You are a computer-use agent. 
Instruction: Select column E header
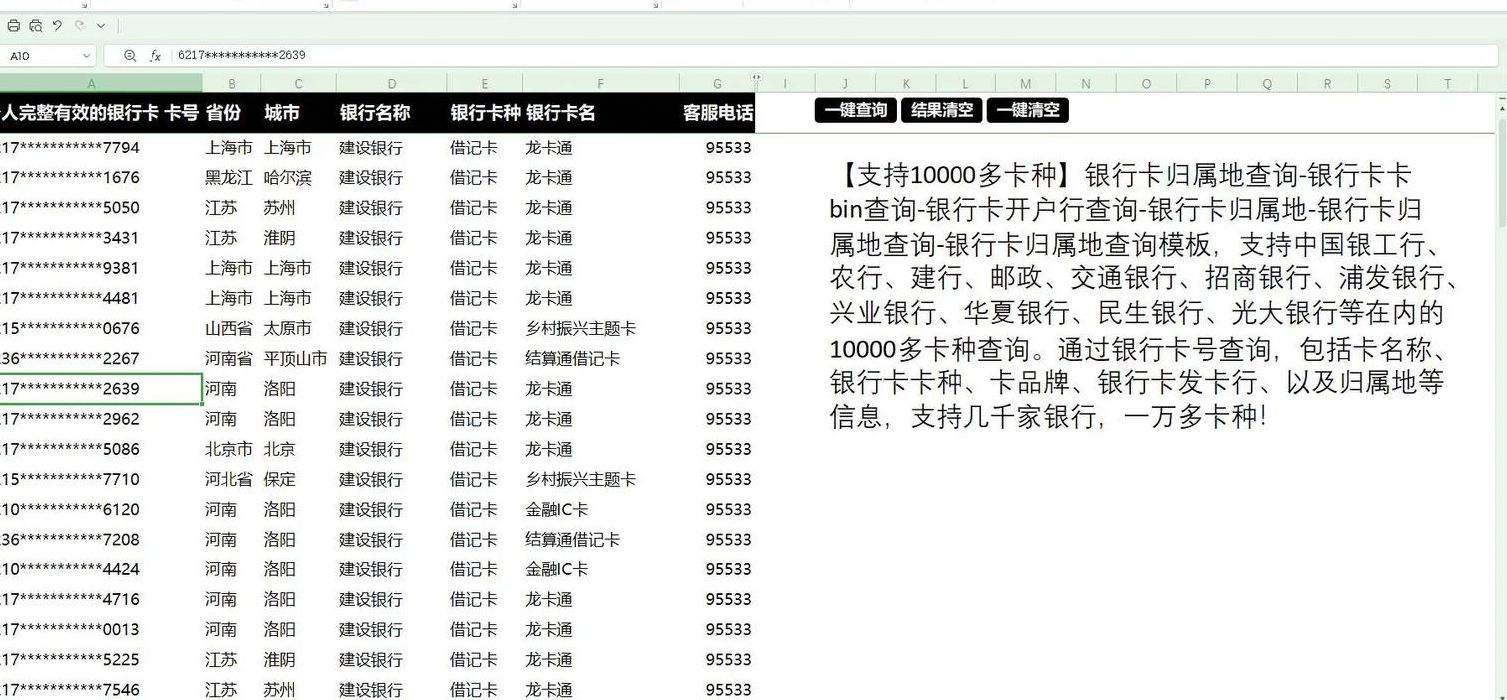pyautogui.click(x=485, y=84)
